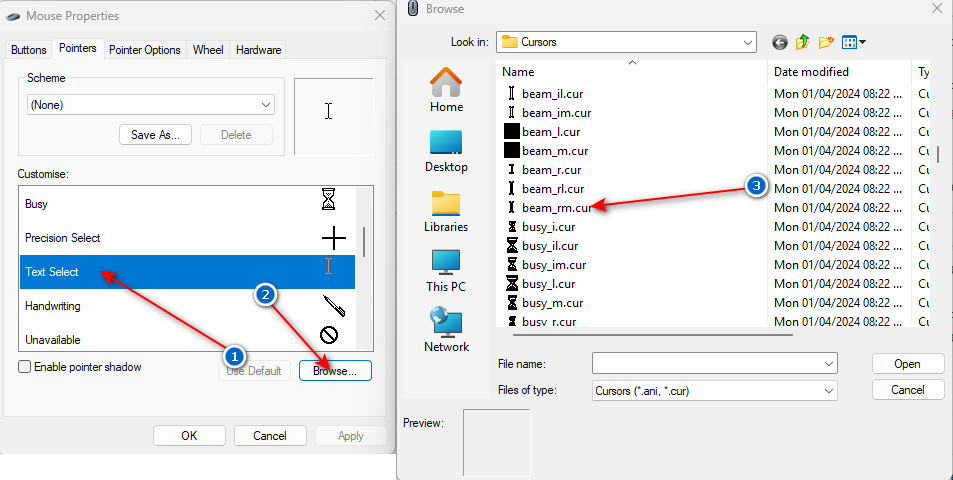Switch to the Buttons tab
Screen dimensions: 953x480
click(29, 50)
